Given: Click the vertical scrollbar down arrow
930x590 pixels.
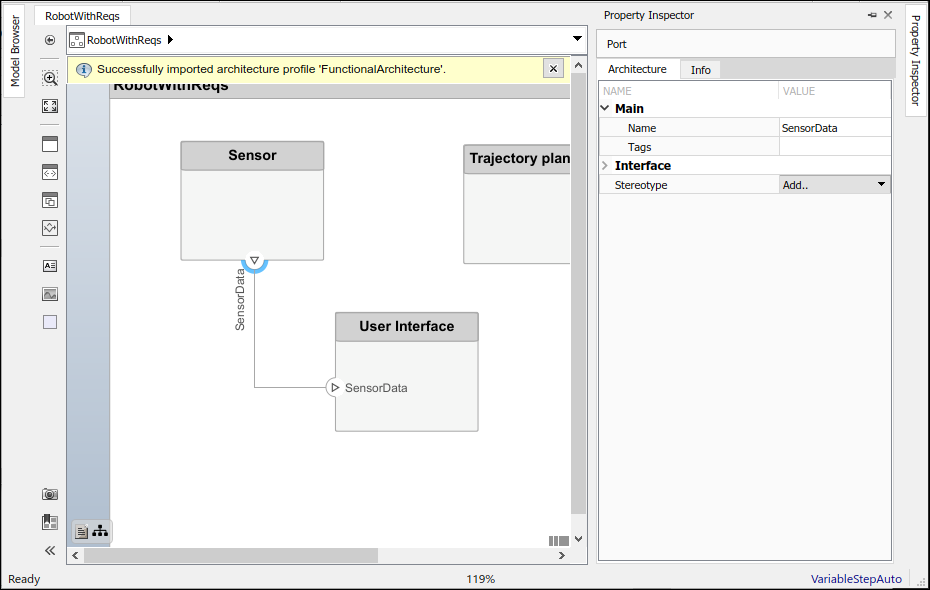Looking at the screenshot, I should [578, 539].
